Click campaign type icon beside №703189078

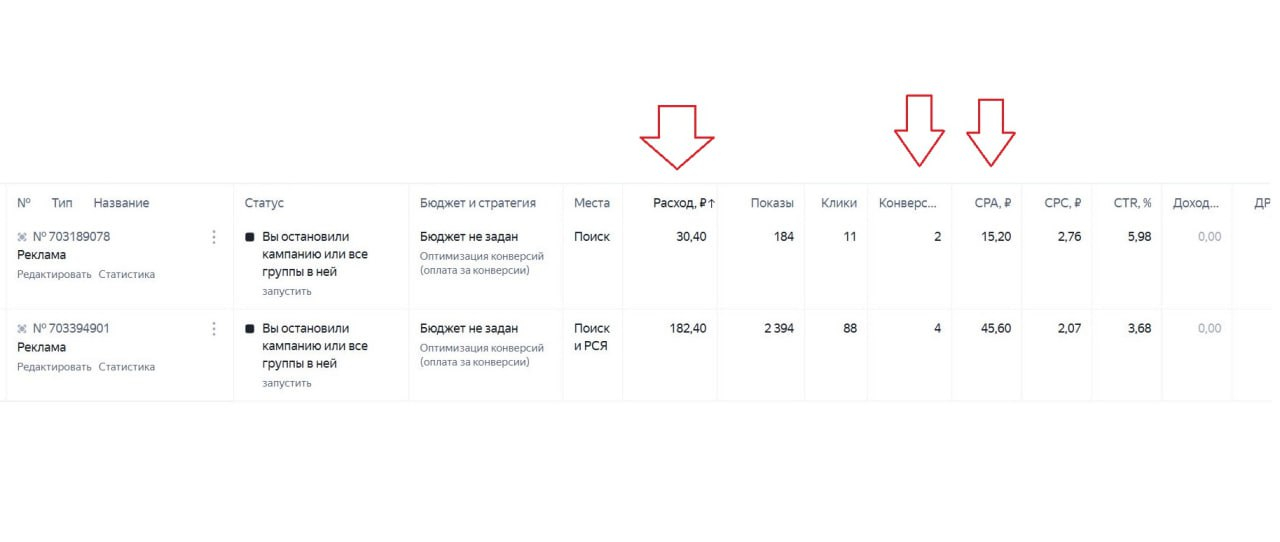click(x=22, y=237)
